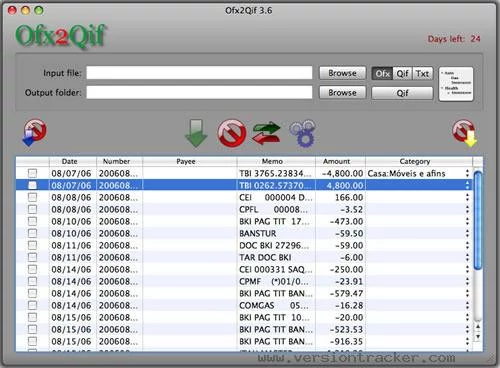500x368 pixels.
Task: Click the green and red swap arrows icon
Action: coord(266,133)
